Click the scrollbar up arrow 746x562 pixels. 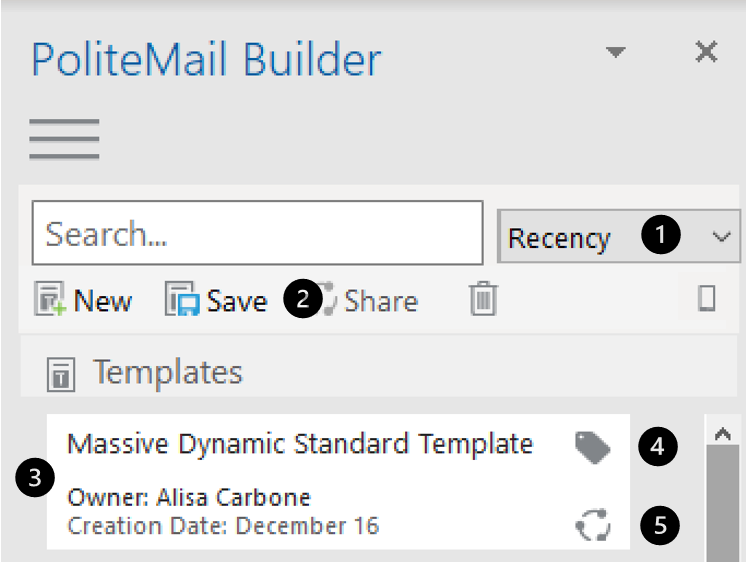[724, 434]
